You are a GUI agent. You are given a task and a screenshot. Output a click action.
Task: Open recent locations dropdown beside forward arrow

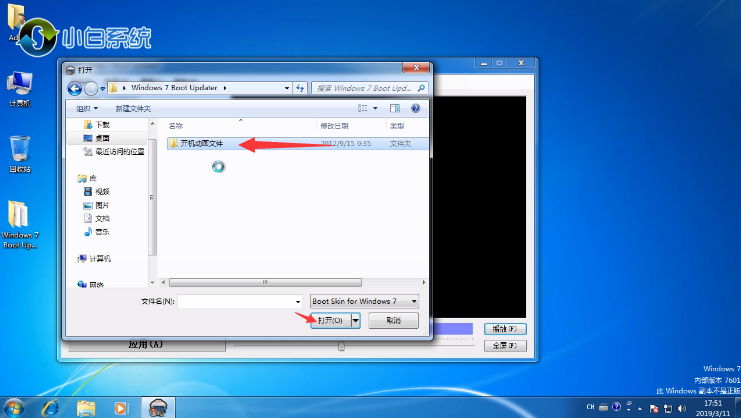(103, 89)
